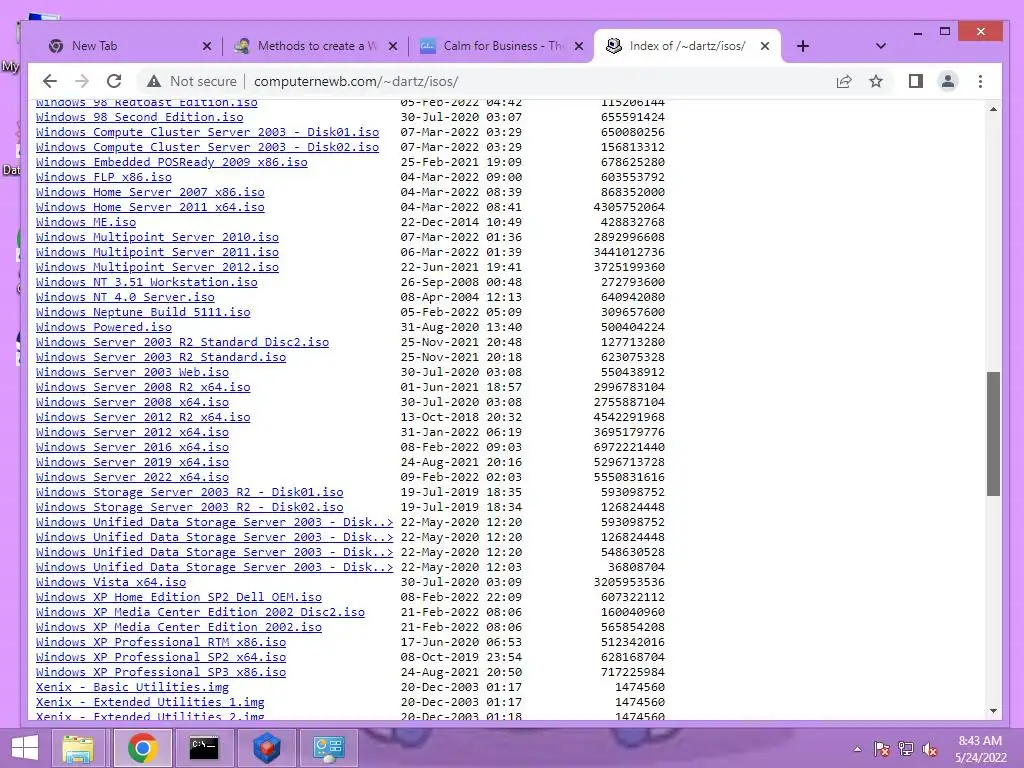Click the vertical scrollbar thumb
1024x768 pixels.
coord(993,434)
